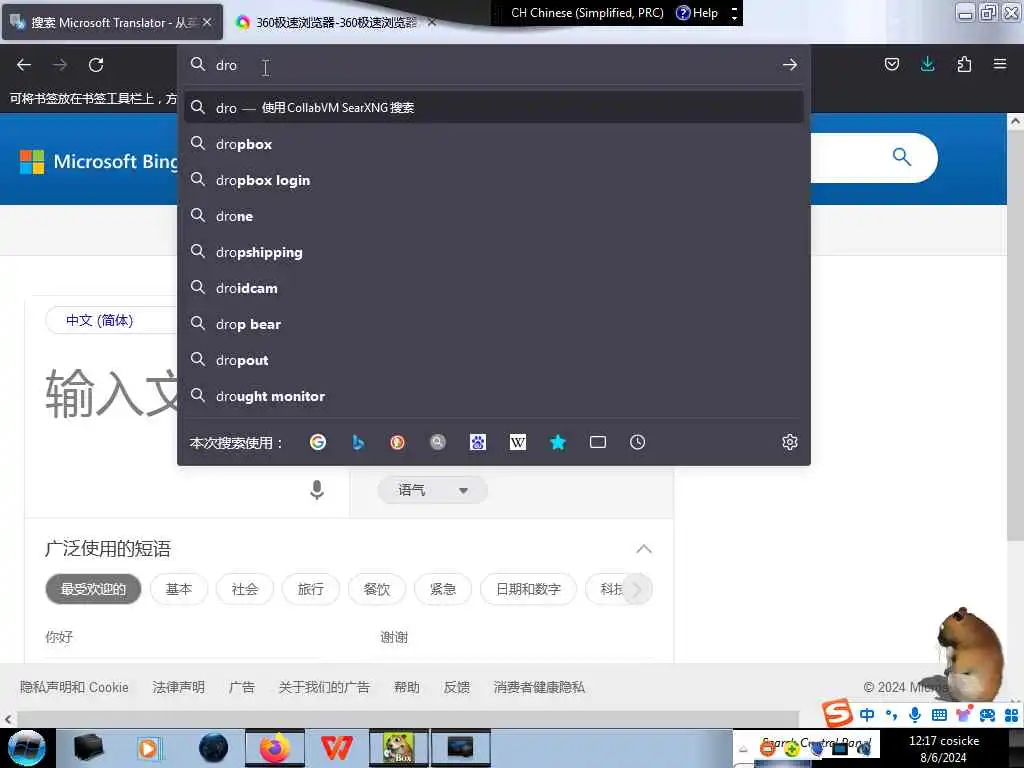Screen dimensions: 1024x768
Task: Select the dropbox login suggestion
Action: [494, 180]
